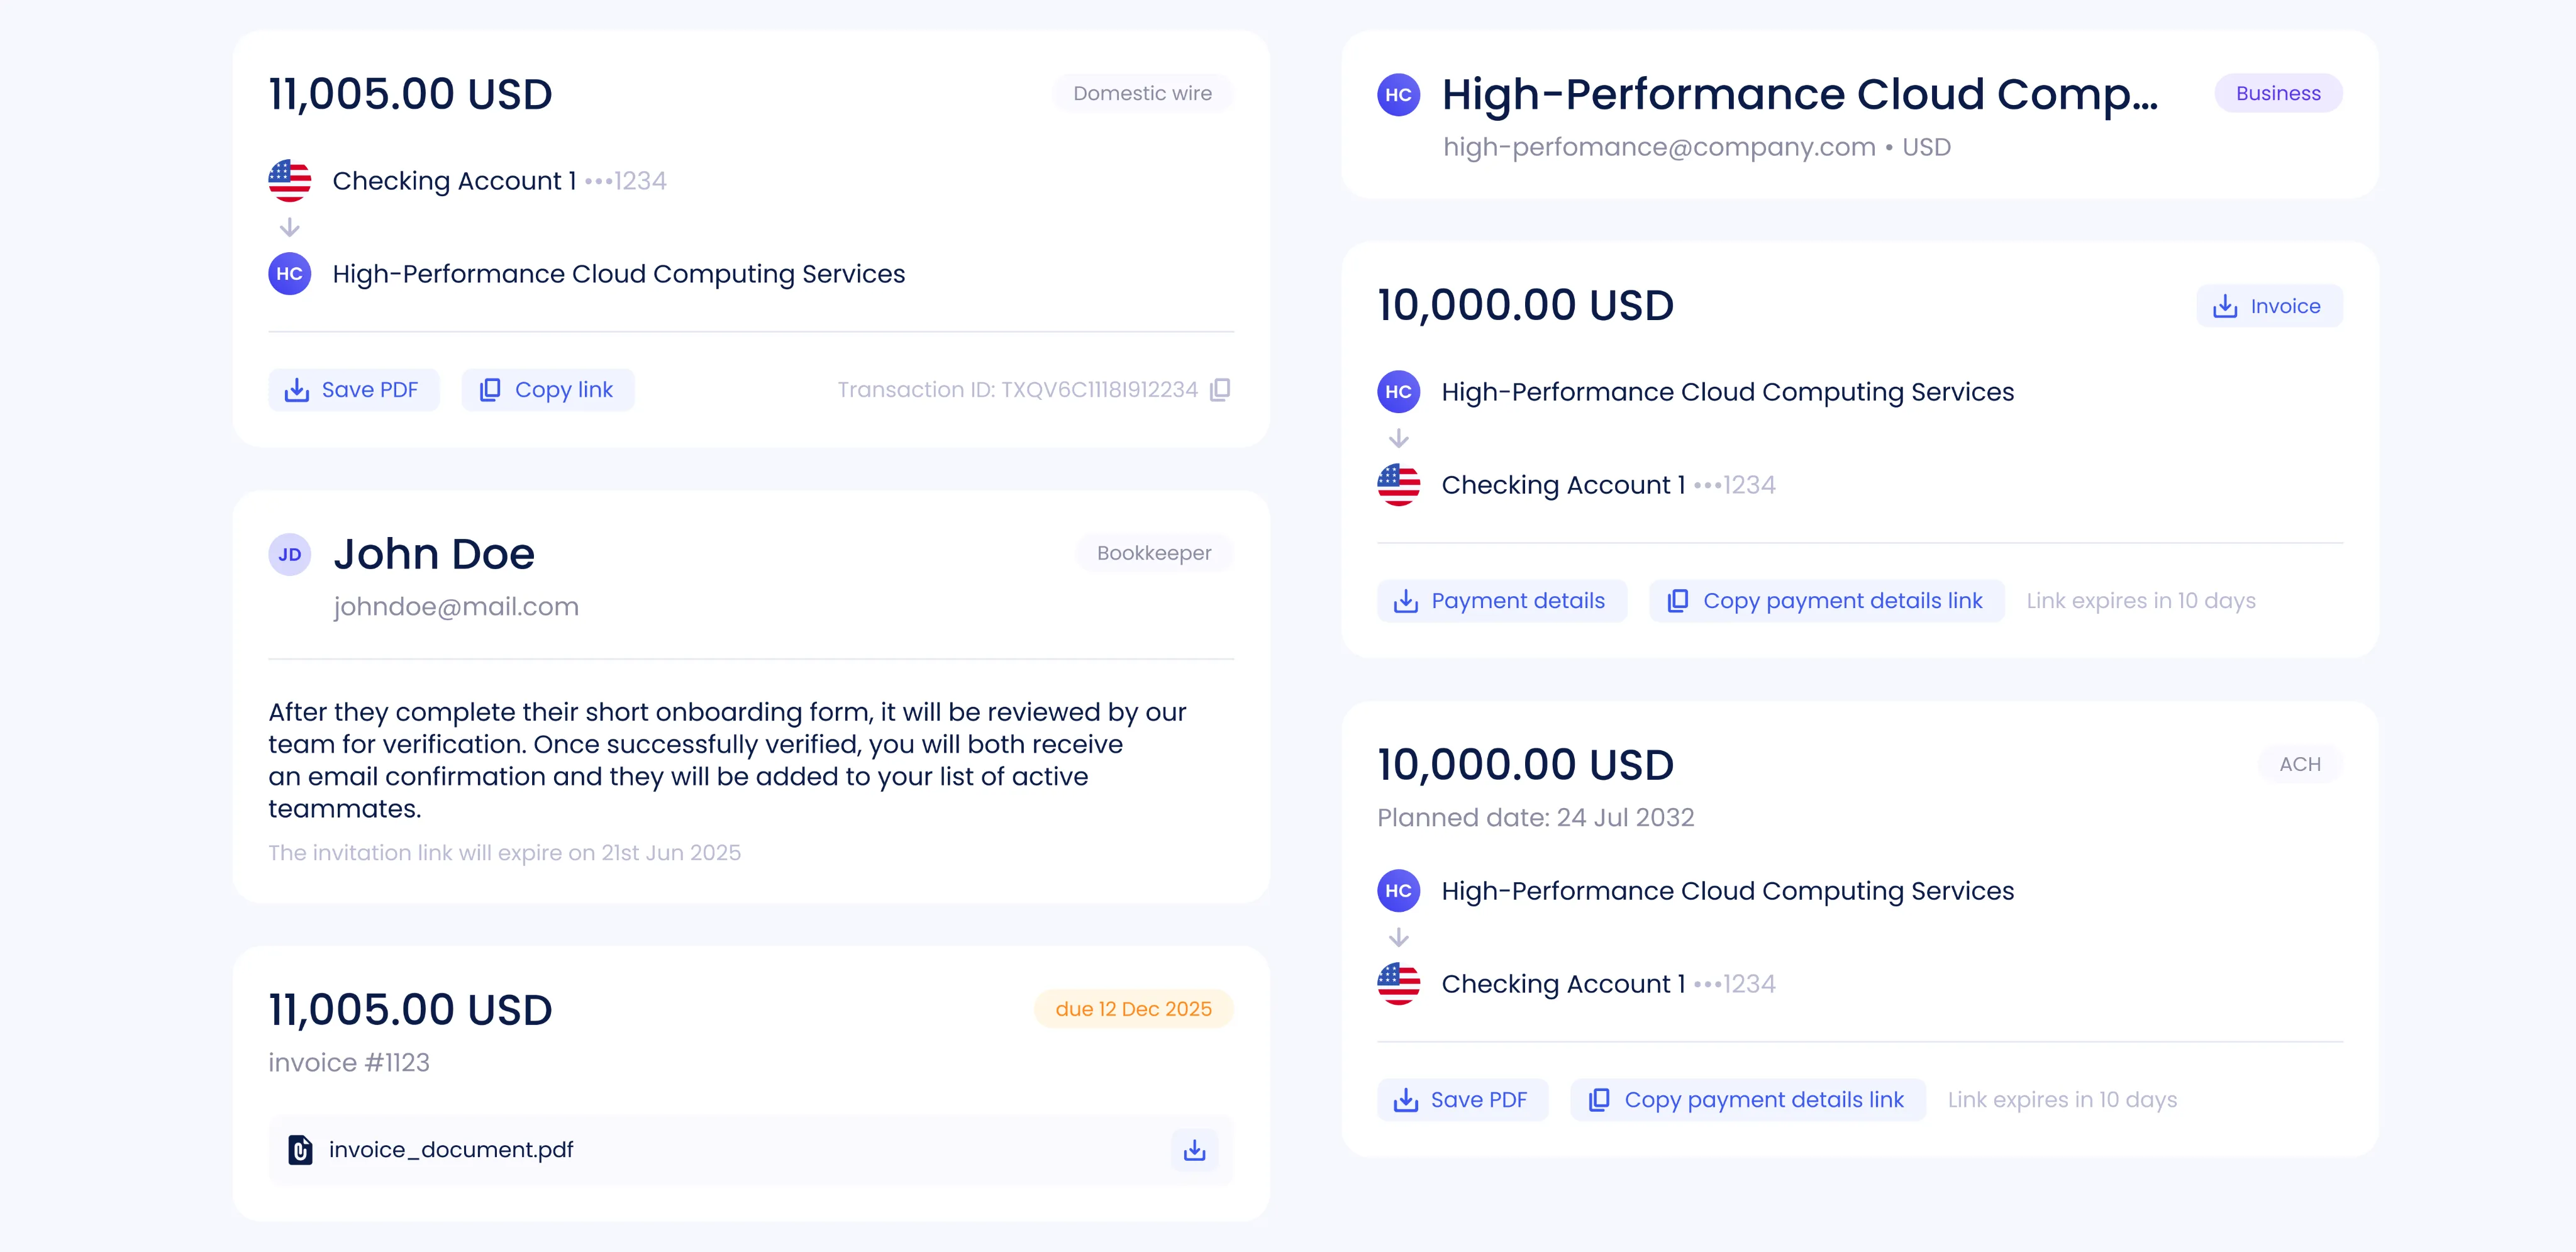
Task: Click the JD avatar next to John Doe
Action: point(290,555)
